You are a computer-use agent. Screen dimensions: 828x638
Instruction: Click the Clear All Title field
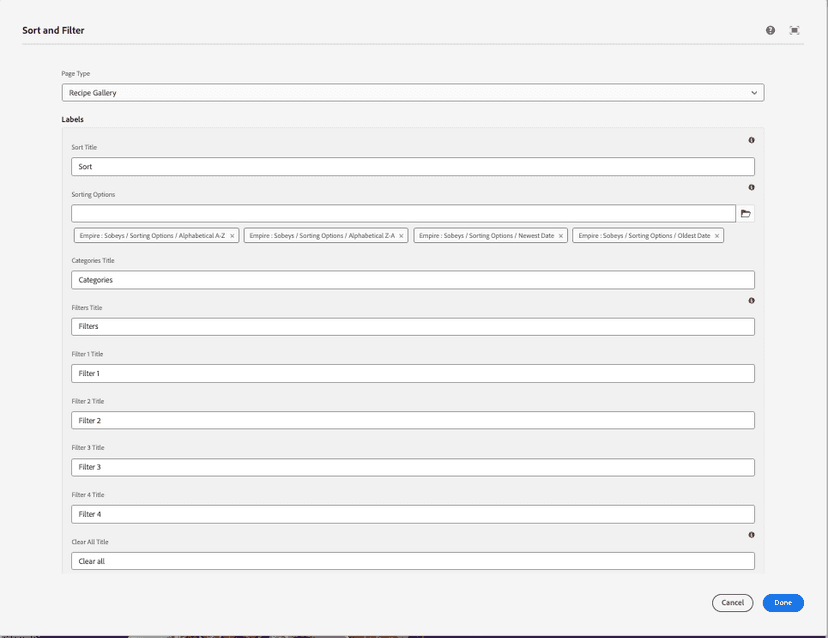tap(412, 561)
